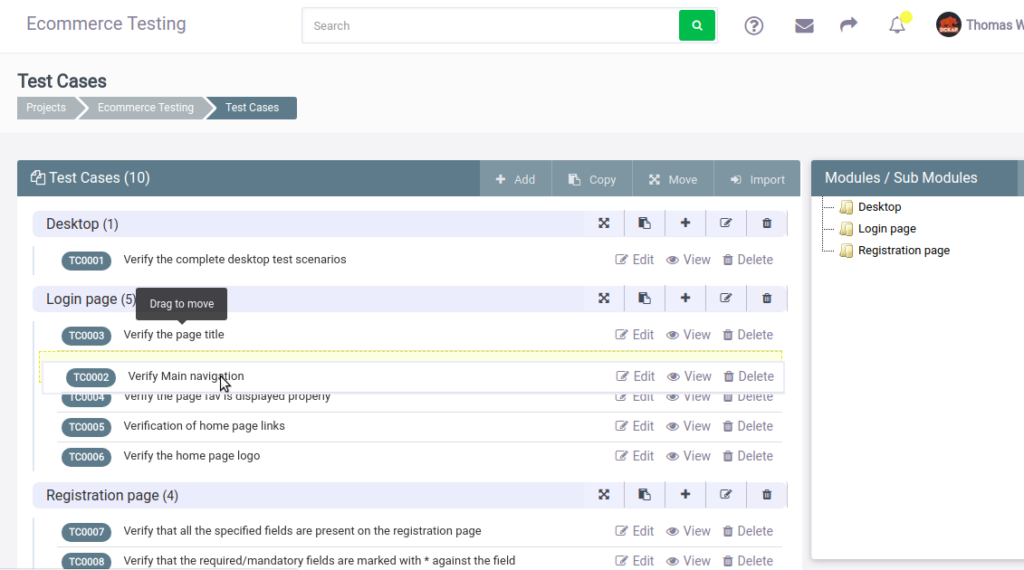
Task: Click edit icon on Registration page module
Action: [726, 495]
